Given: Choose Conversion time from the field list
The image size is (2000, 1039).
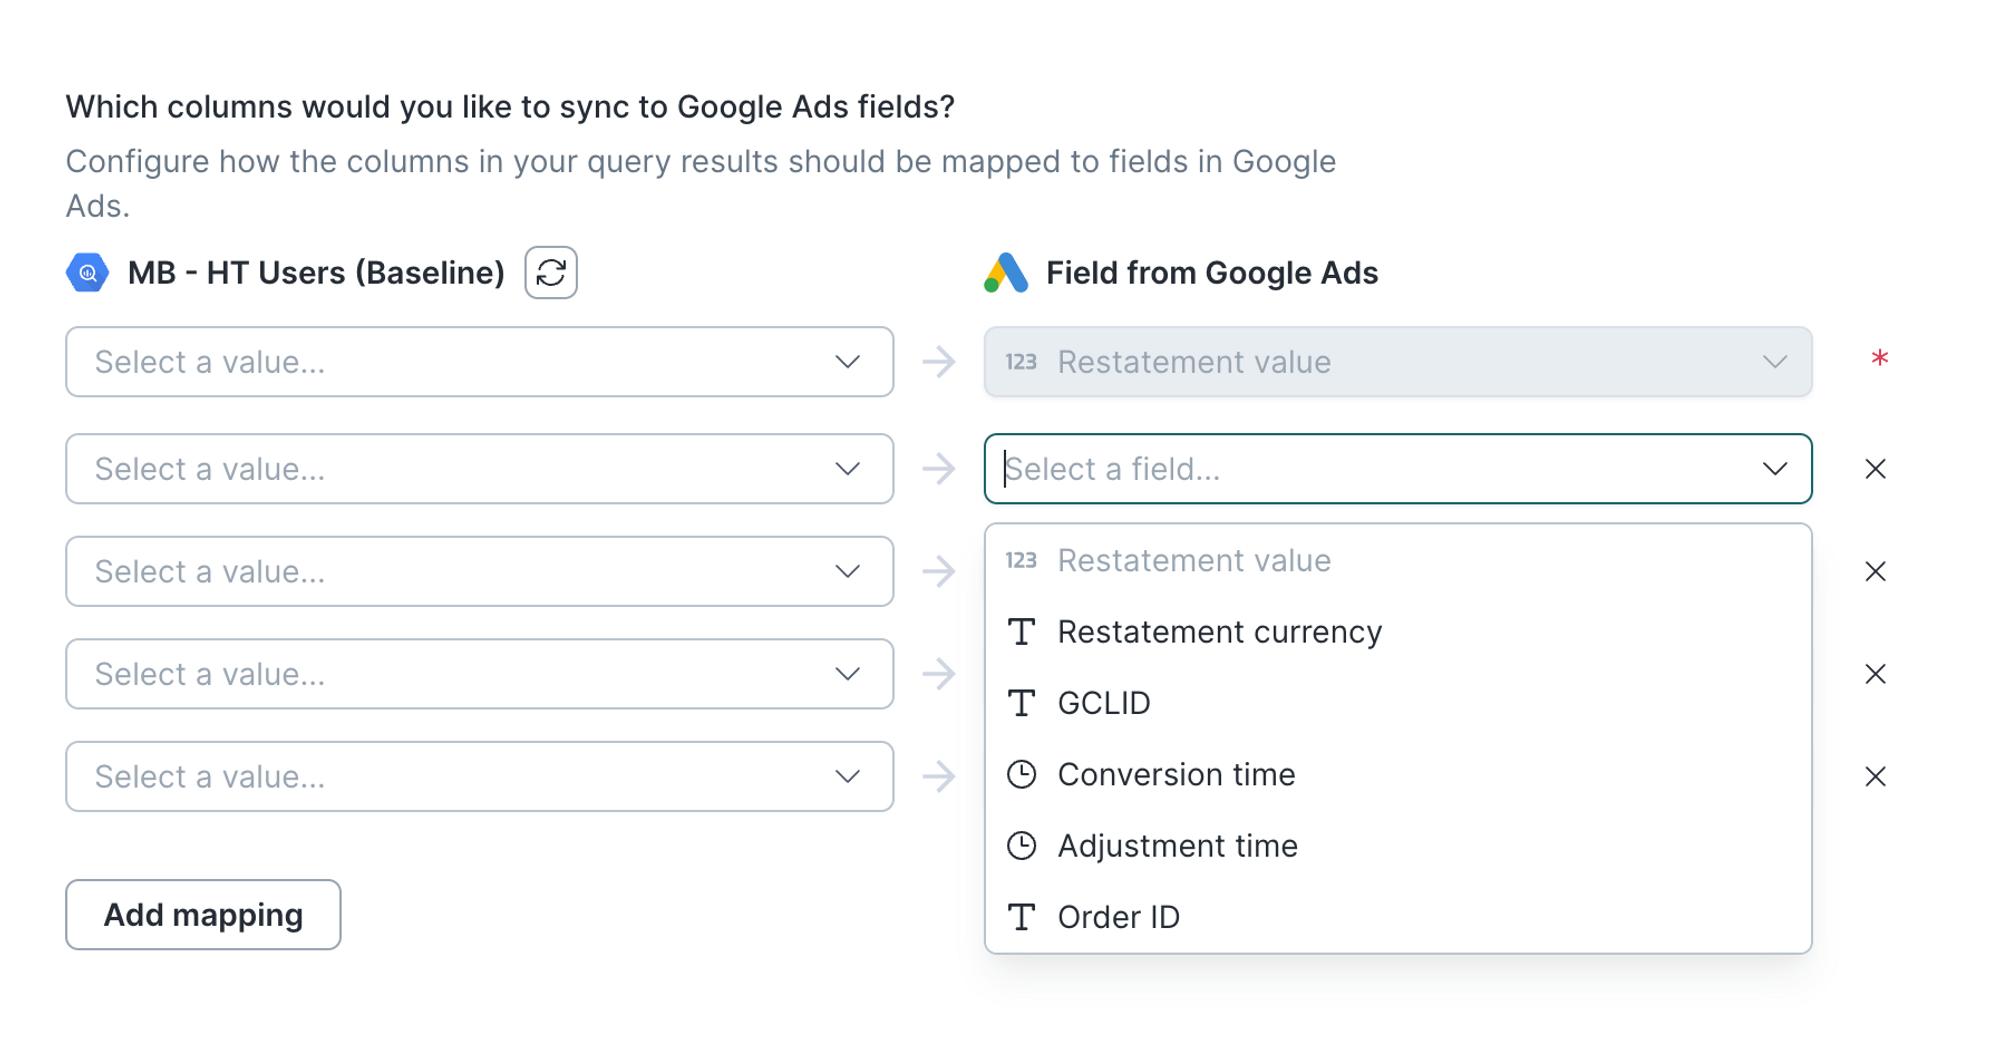Looking at the screenshot, I should coord(1398,774).
